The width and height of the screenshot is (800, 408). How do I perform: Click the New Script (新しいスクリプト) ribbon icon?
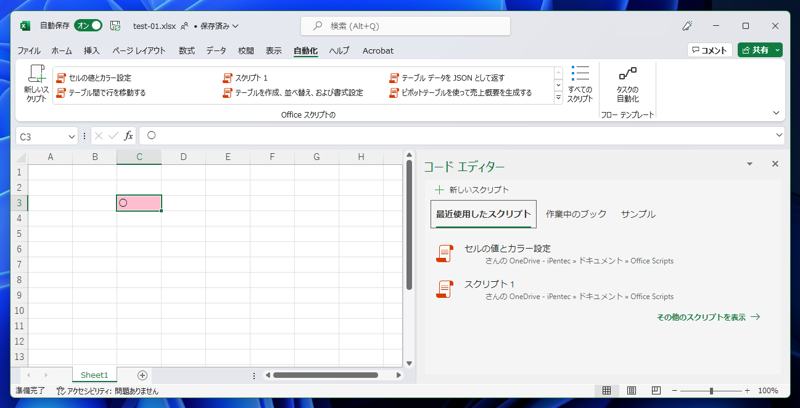coord(36,84)
